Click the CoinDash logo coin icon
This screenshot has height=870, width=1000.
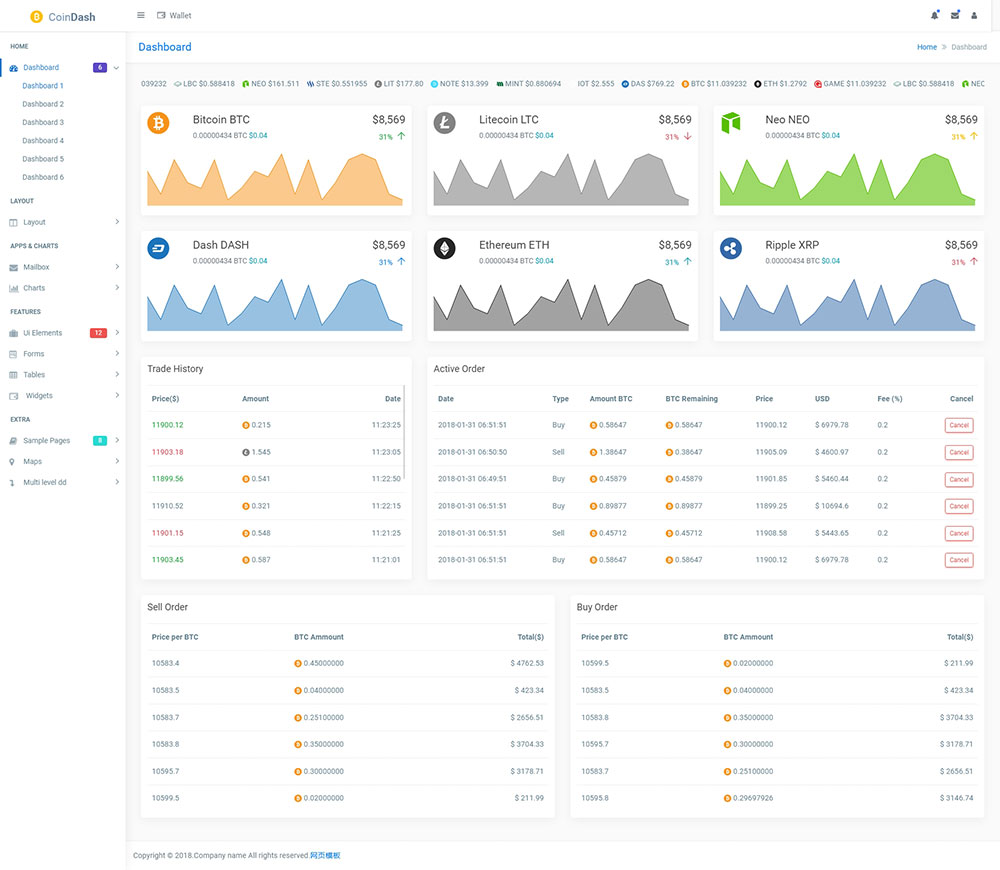[36, 17]
